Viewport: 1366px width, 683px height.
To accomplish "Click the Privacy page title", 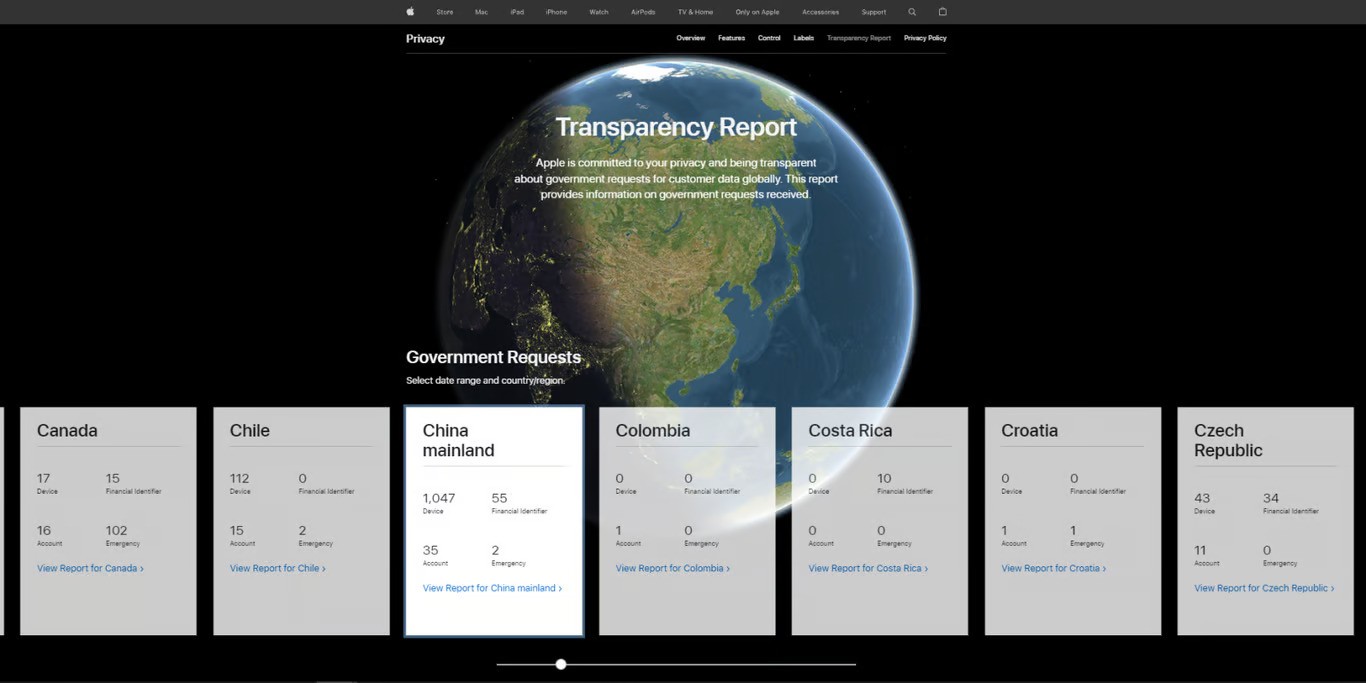I will click(x=425, y=38).
